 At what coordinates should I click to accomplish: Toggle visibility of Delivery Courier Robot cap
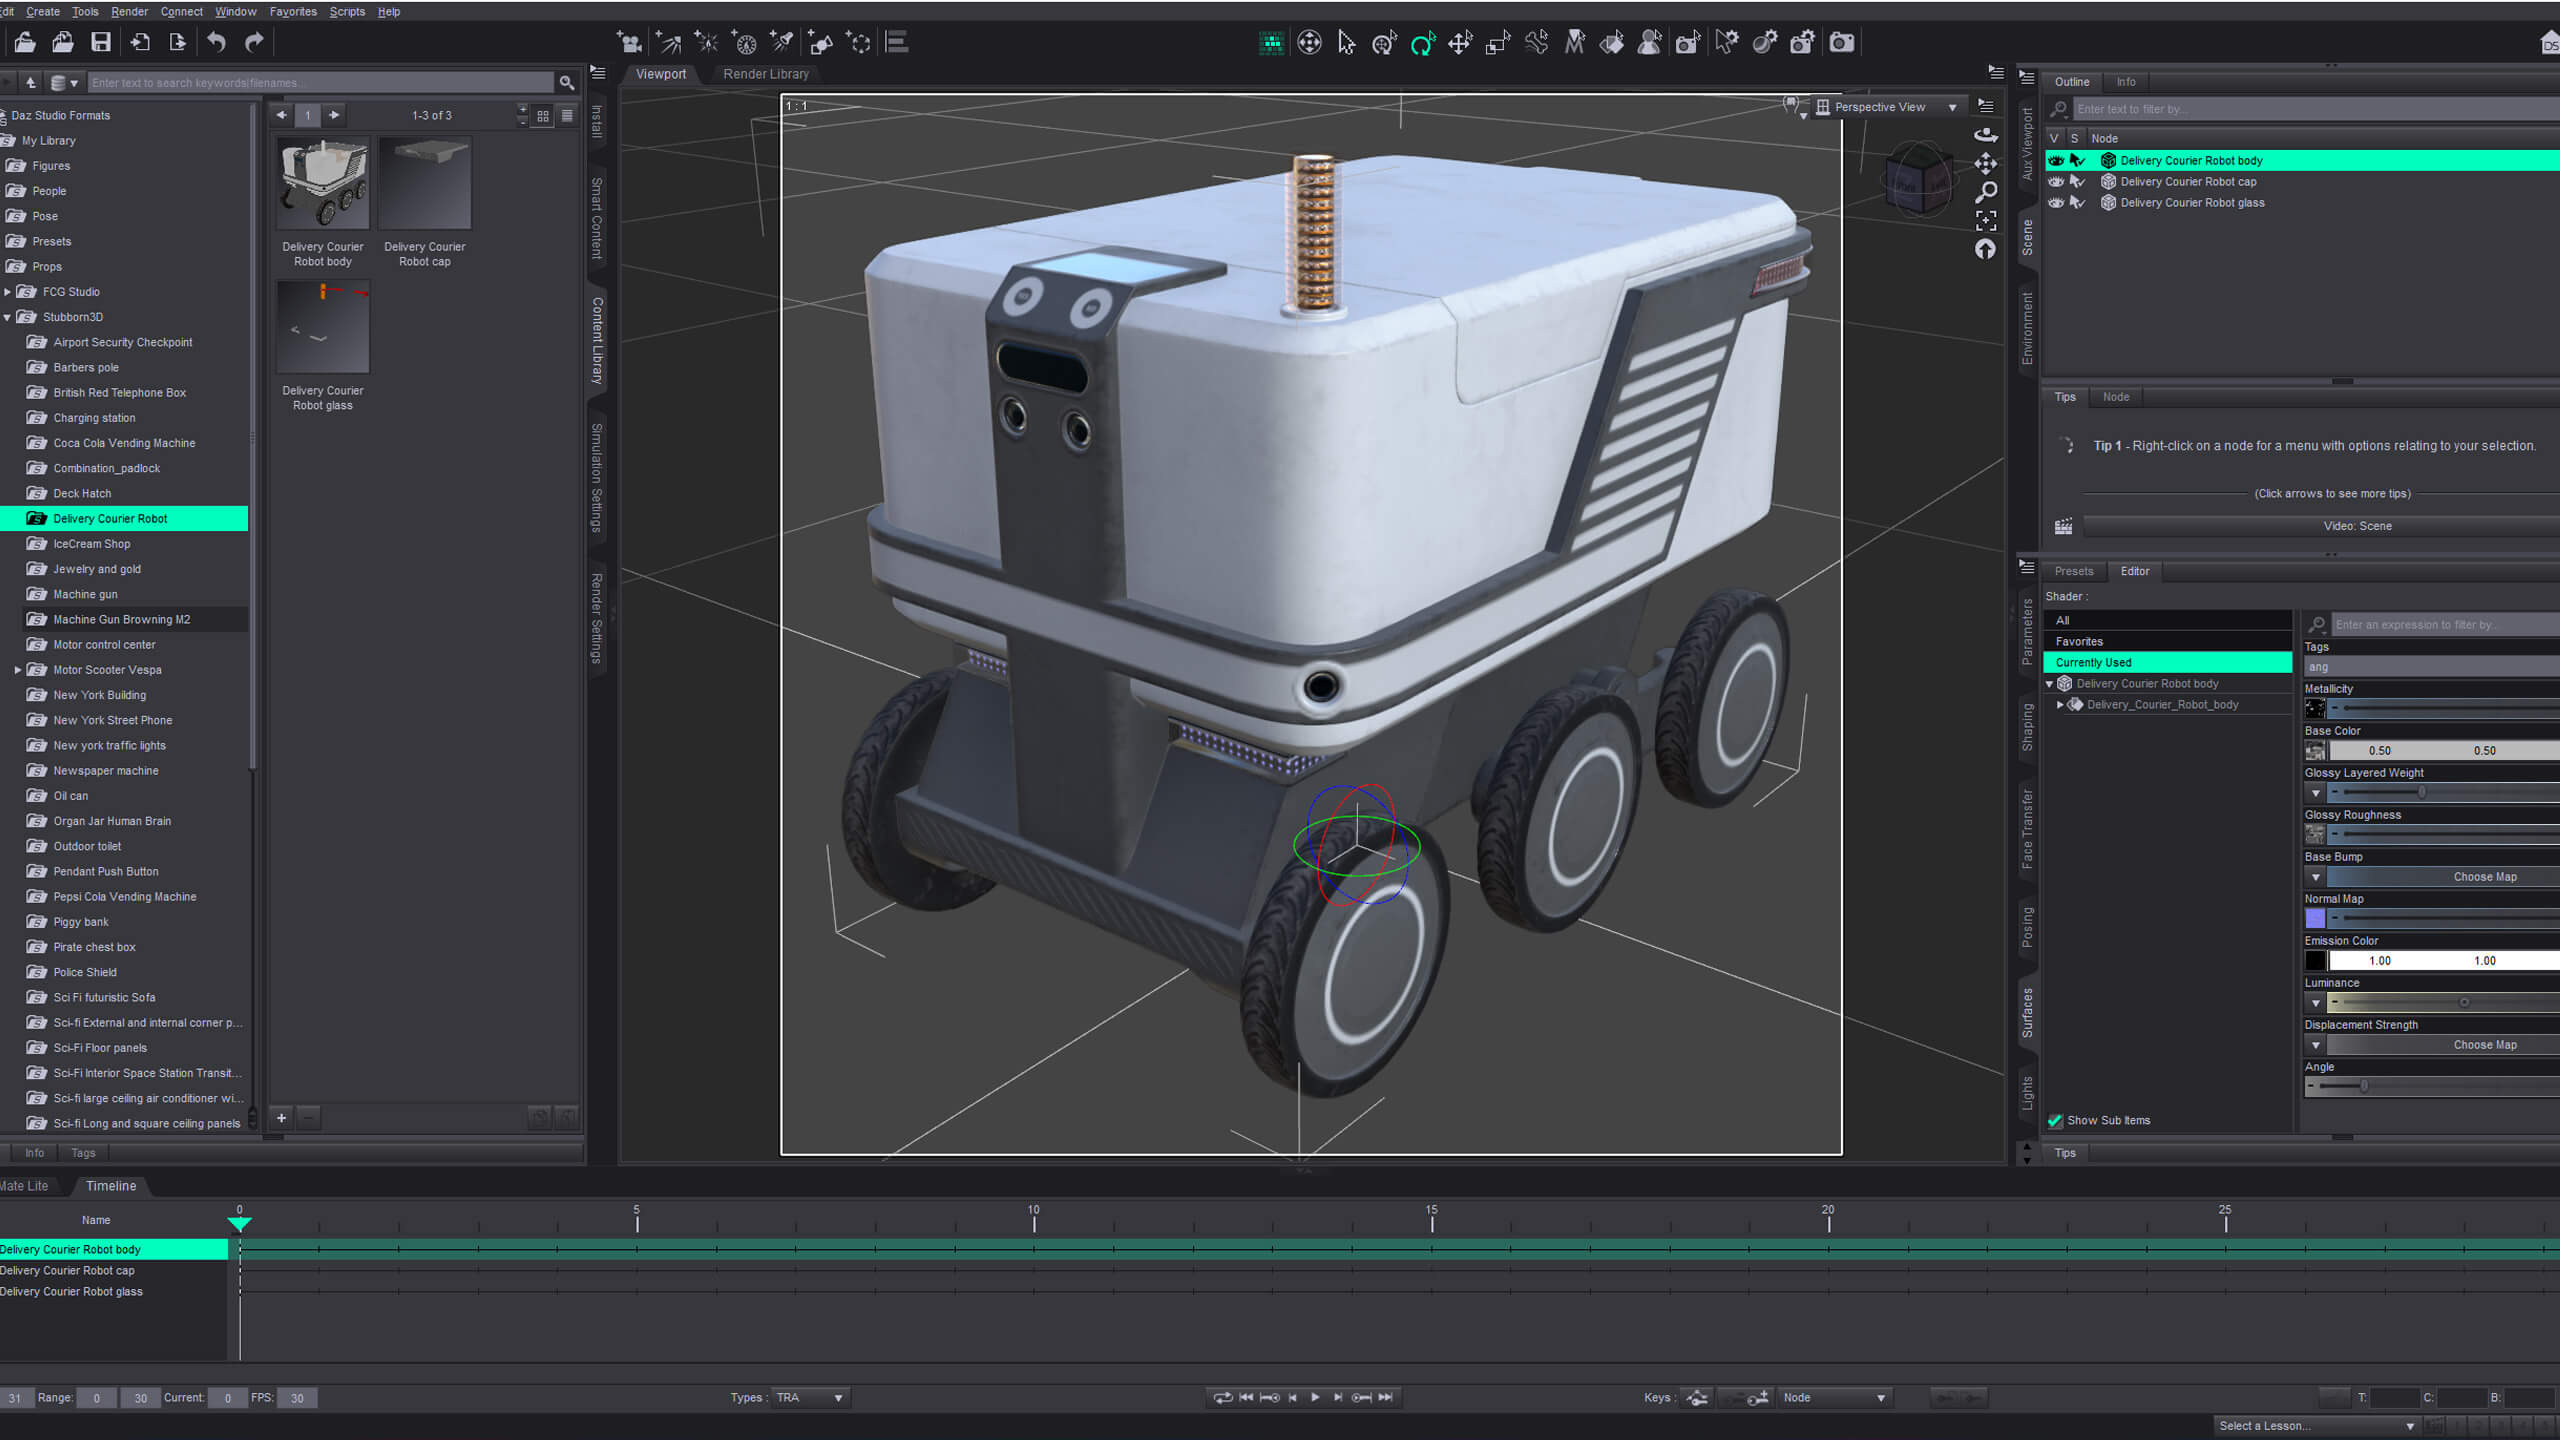(2056, 181)
